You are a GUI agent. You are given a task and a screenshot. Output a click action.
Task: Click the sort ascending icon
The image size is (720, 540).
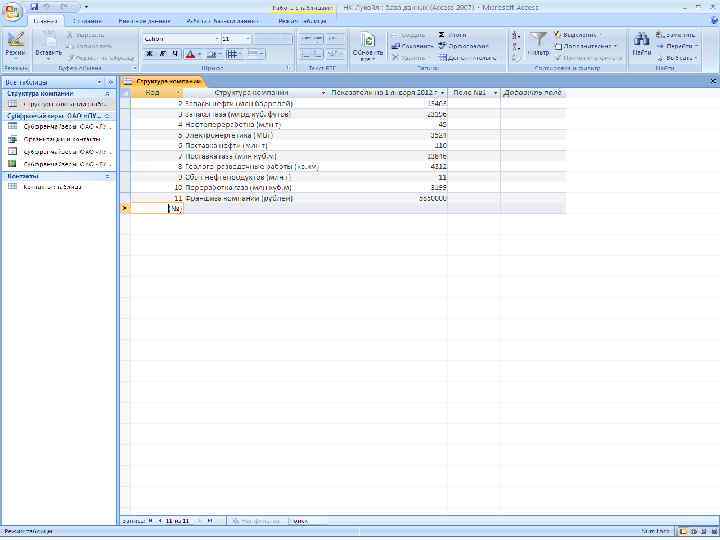[517, 35]
